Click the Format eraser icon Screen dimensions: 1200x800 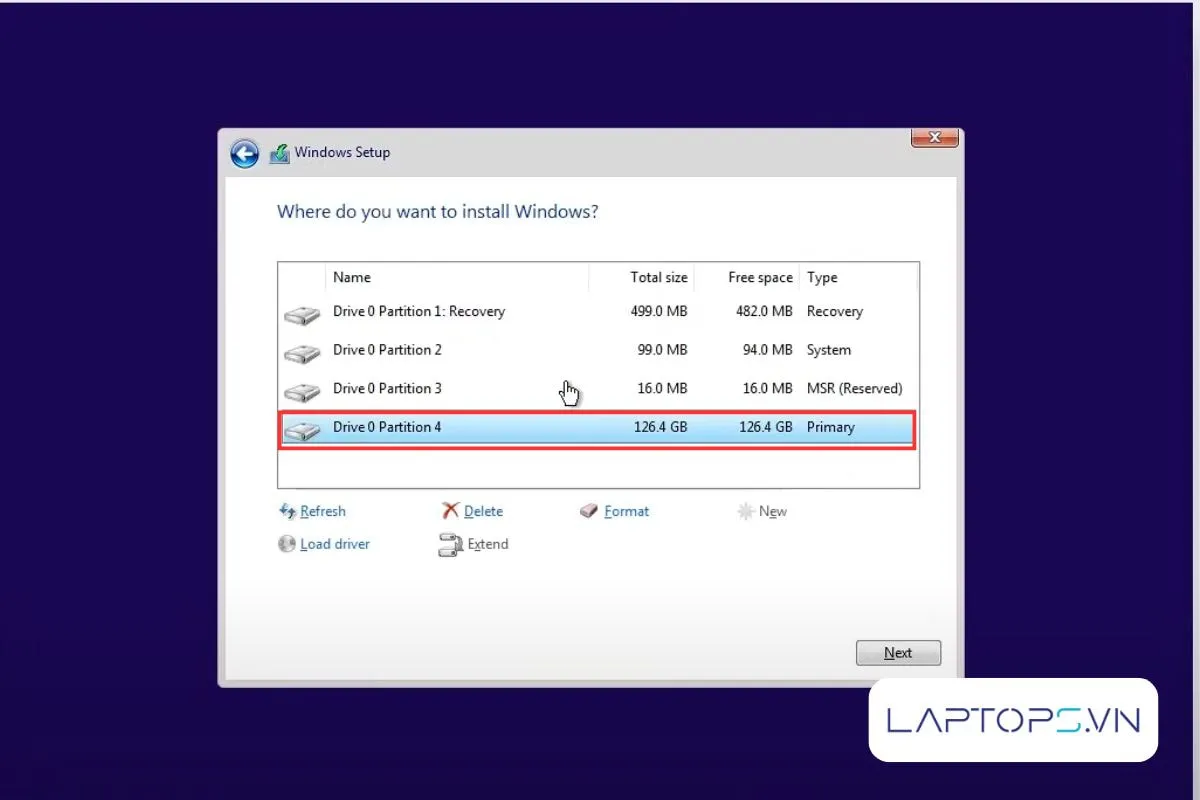click(x=589, y=511)
